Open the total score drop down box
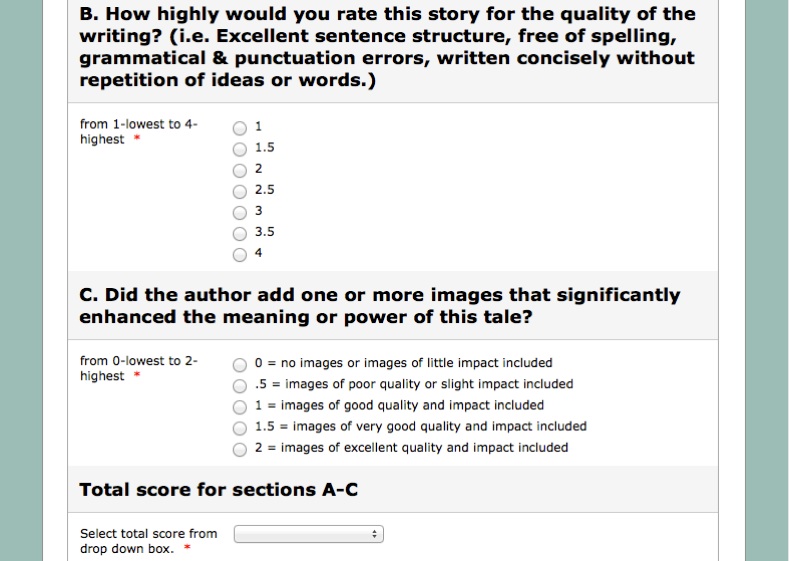The width and height of the screenshot is (789, 561). pyautogui.click(x=309, y=535)
